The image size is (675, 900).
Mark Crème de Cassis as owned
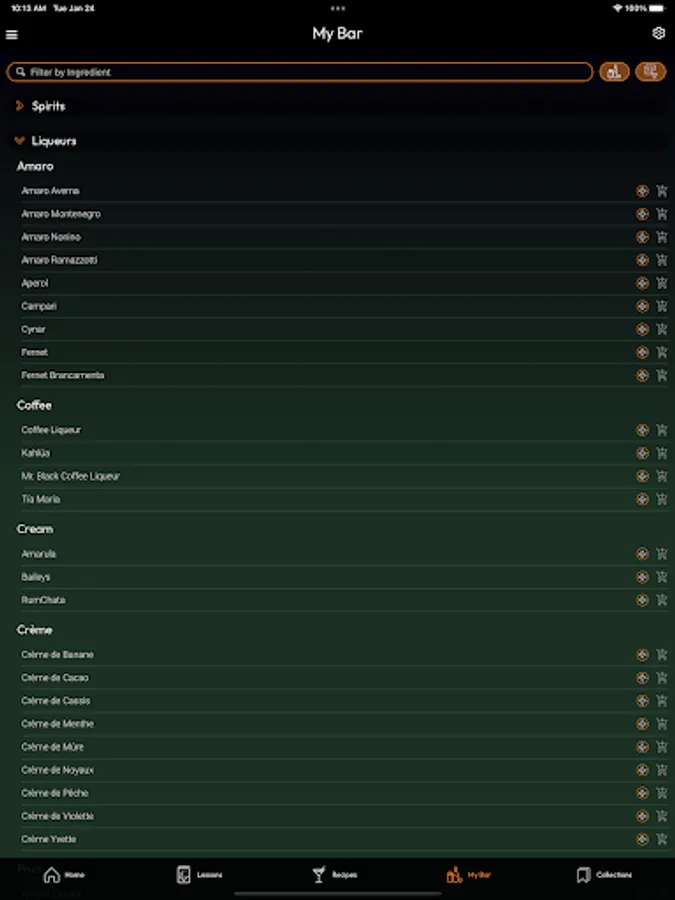point(642,701)
